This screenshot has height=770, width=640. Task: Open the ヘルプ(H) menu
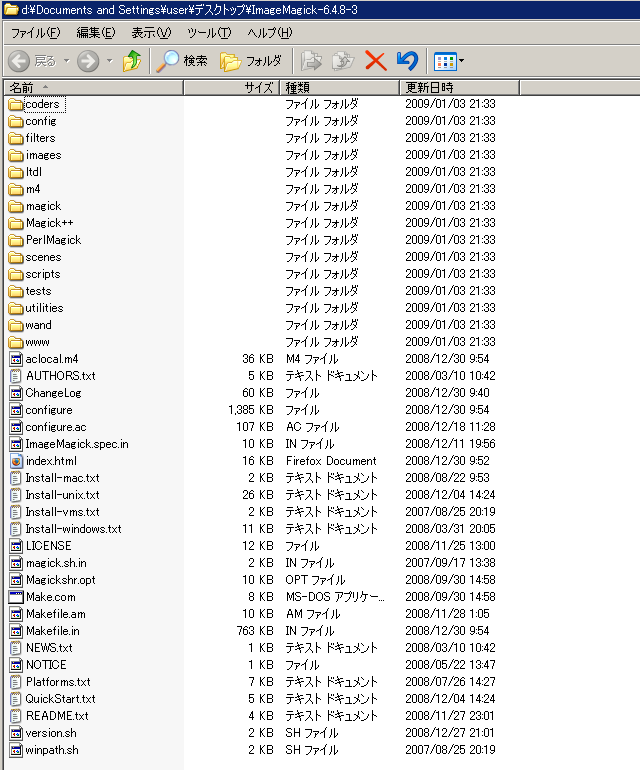(270, 33)
